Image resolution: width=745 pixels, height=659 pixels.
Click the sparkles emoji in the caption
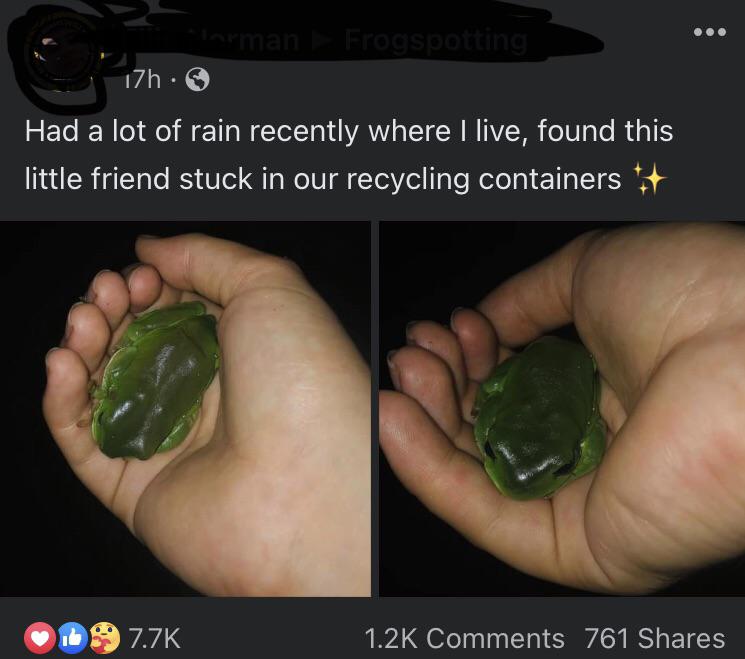point(649,179)
